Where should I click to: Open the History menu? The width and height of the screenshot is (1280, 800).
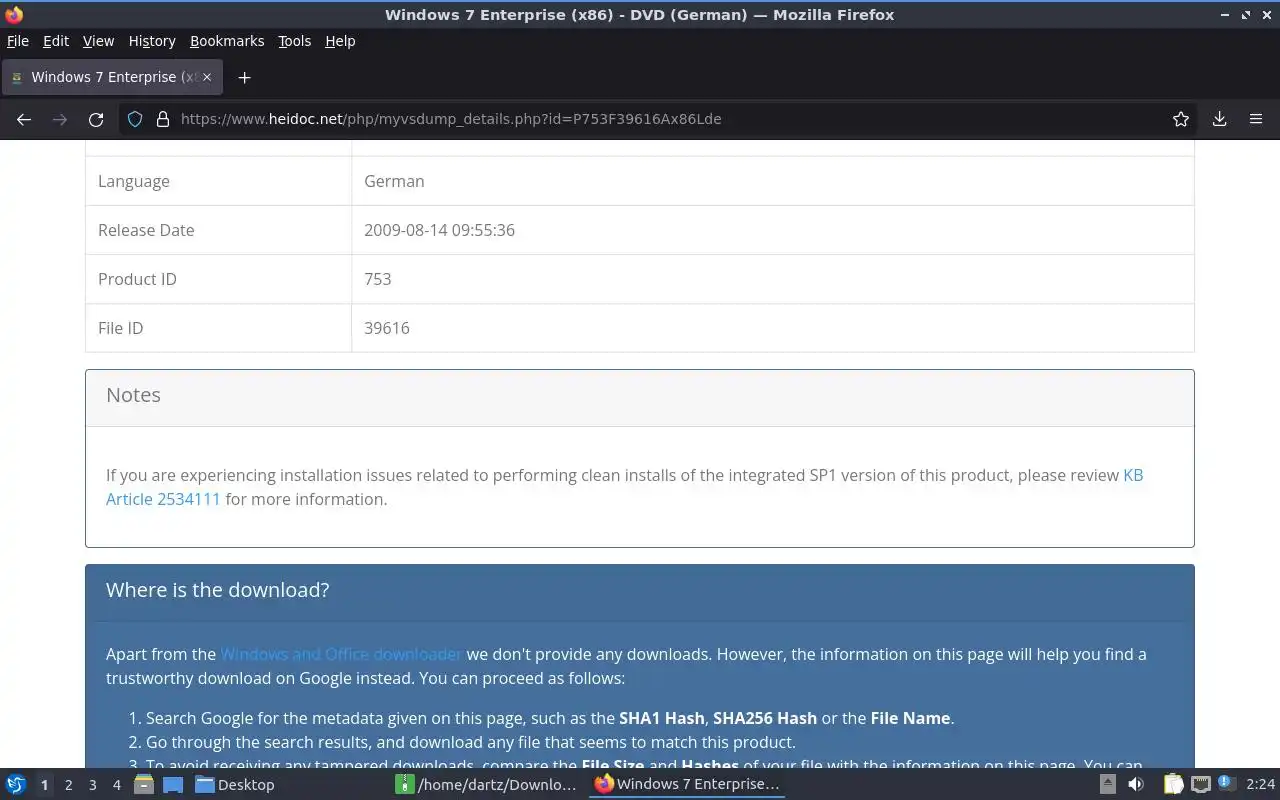point(152,41)
